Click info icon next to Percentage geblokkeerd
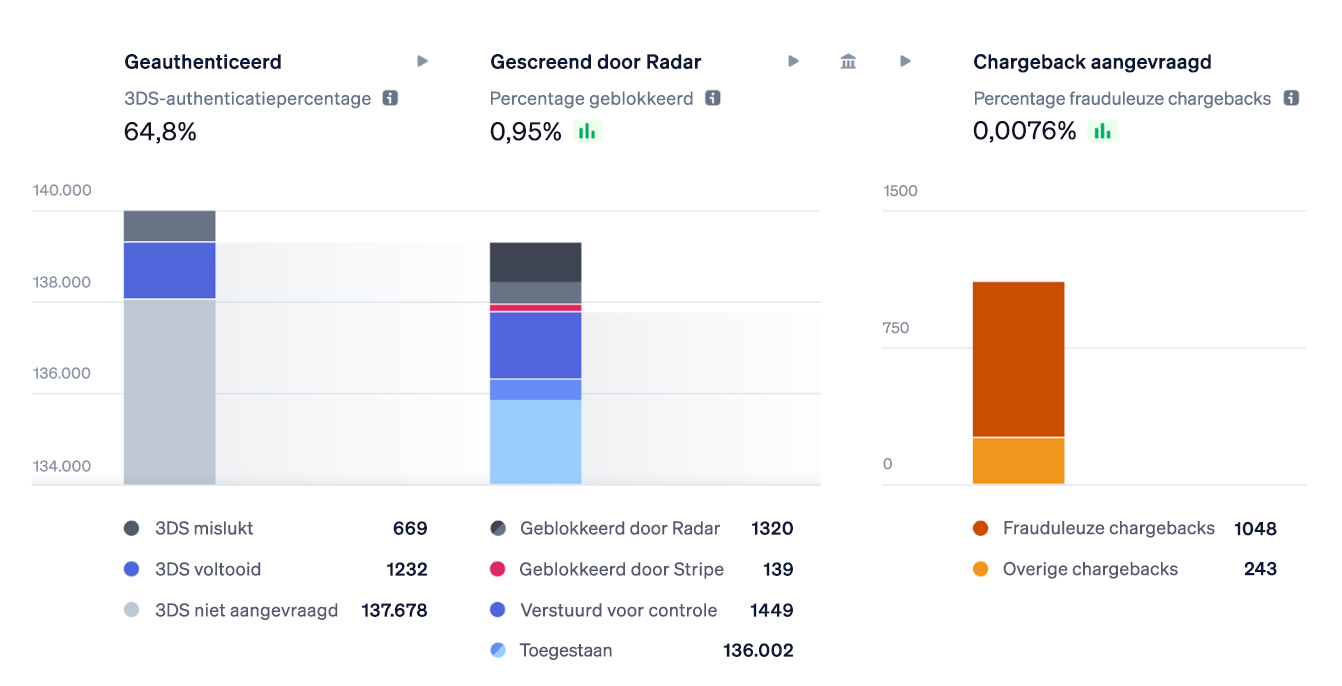The height and width of the screenshot is (686, 1342). (x=712, y=99)
